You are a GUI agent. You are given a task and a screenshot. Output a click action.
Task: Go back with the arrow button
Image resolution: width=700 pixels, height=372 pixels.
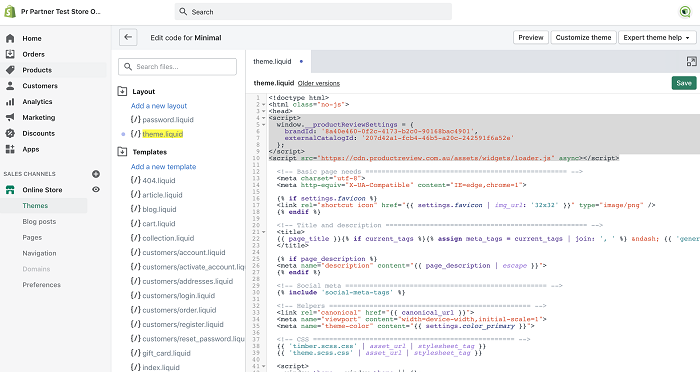click(x=128, y=38)
